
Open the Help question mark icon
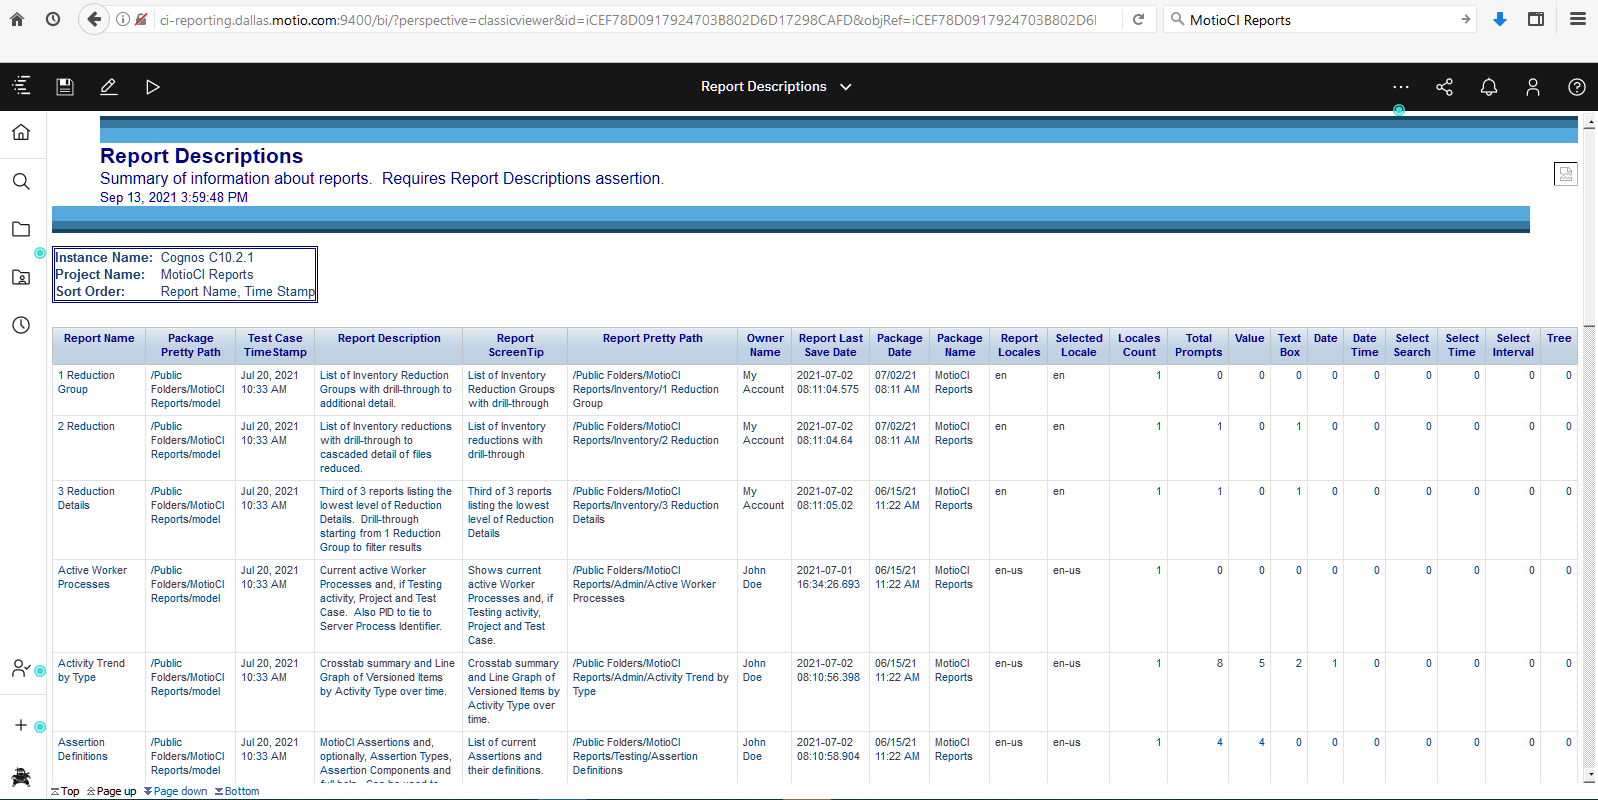pos(1577,87)
